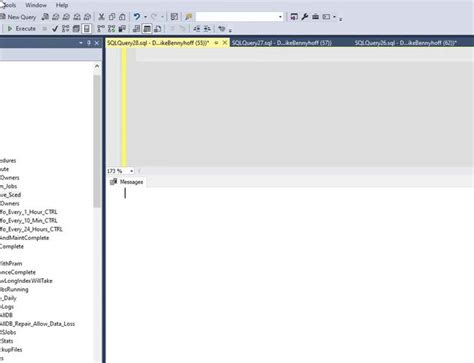
Task: Select the Repair_Allow_Data_Loss tree item
Action: 37,324
